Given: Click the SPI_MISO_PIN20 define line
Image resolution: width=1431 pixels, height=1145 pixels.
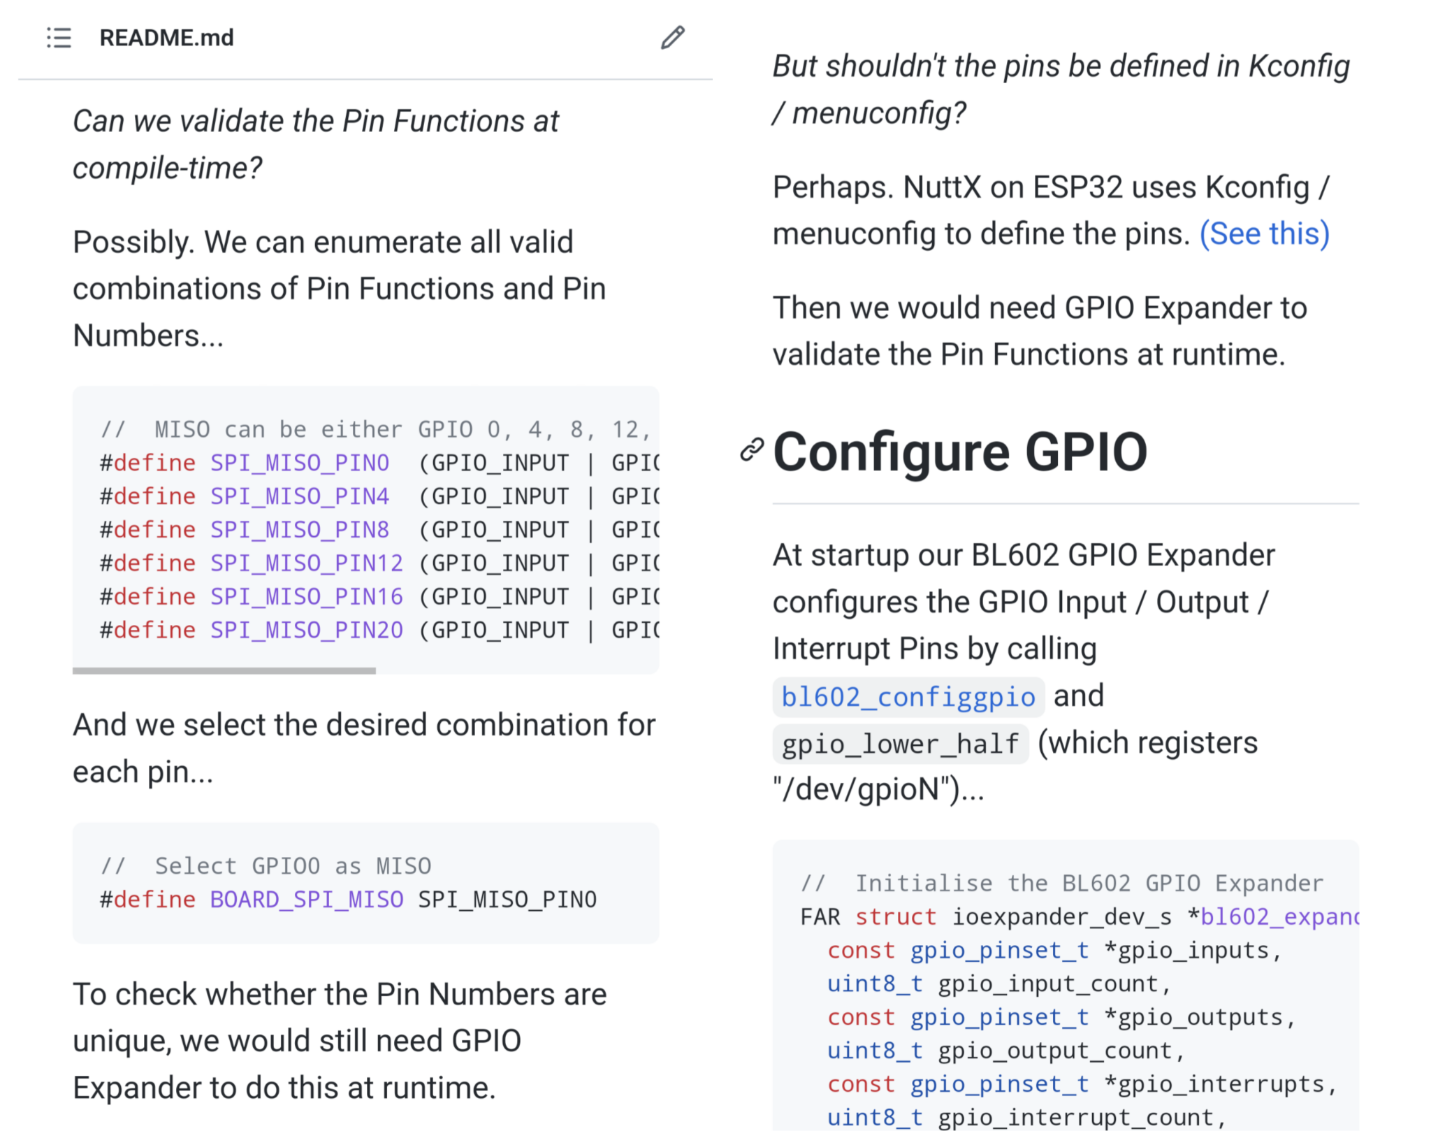Looking at the screenshot, I should coord(379,630).
